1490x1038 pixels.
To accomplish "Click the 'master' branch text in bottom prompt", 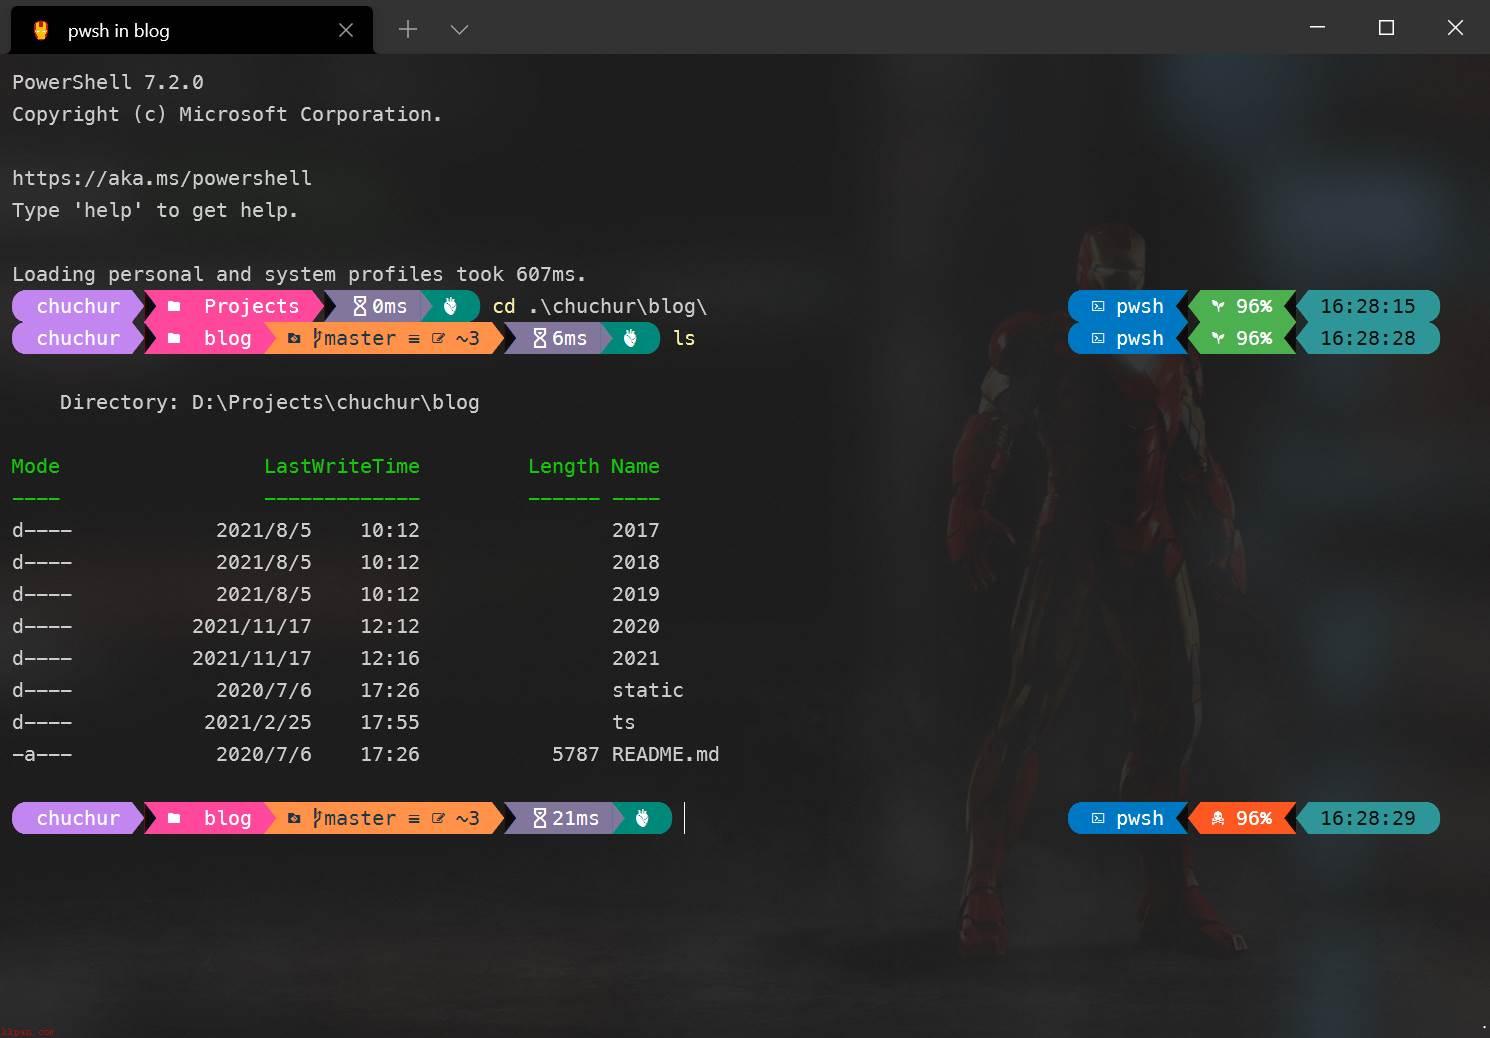I will [x=360, y=818].
